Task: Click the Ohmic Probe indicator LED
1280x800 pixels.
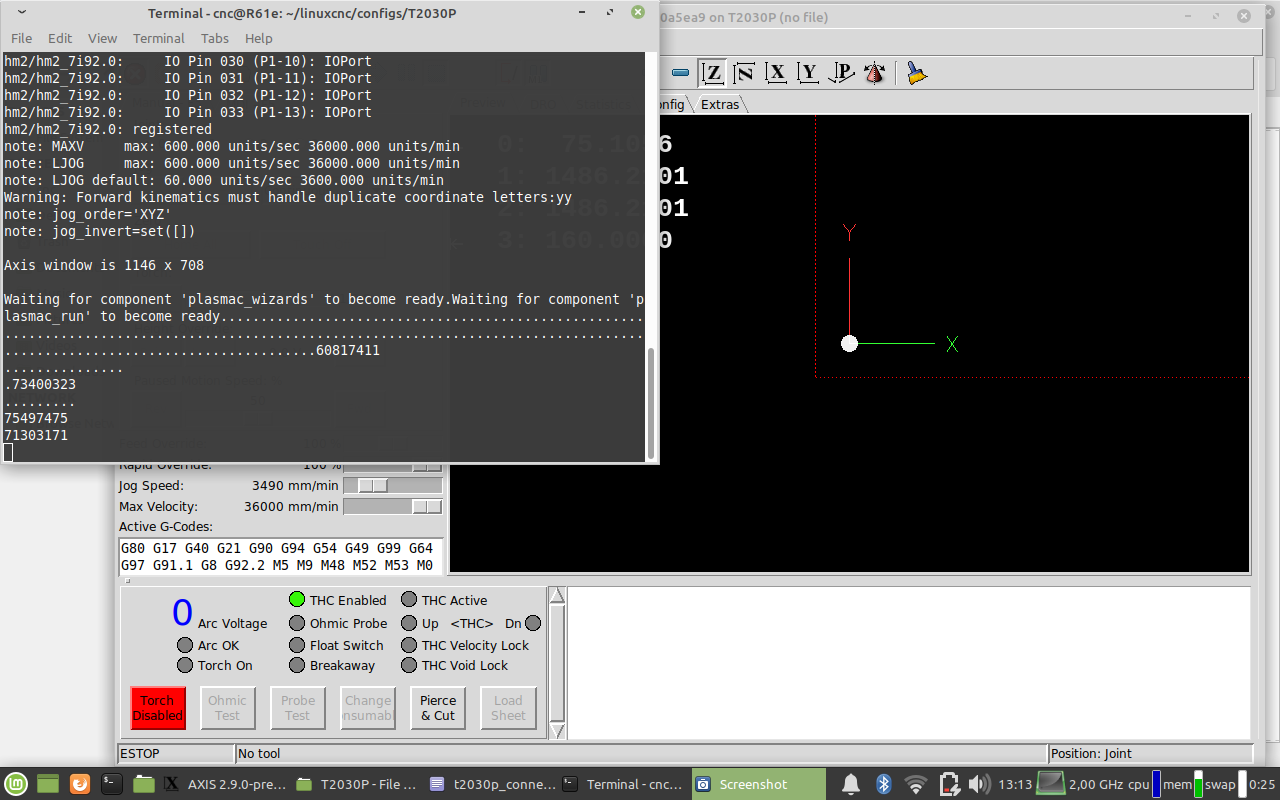Action: [x=297, y=623]
